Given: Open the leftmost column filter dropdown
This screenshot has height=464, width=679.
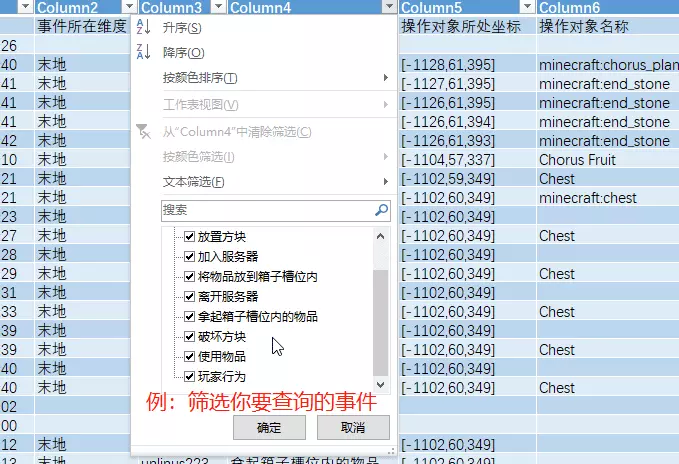Looking at the screenshot, I should [26, 6].
